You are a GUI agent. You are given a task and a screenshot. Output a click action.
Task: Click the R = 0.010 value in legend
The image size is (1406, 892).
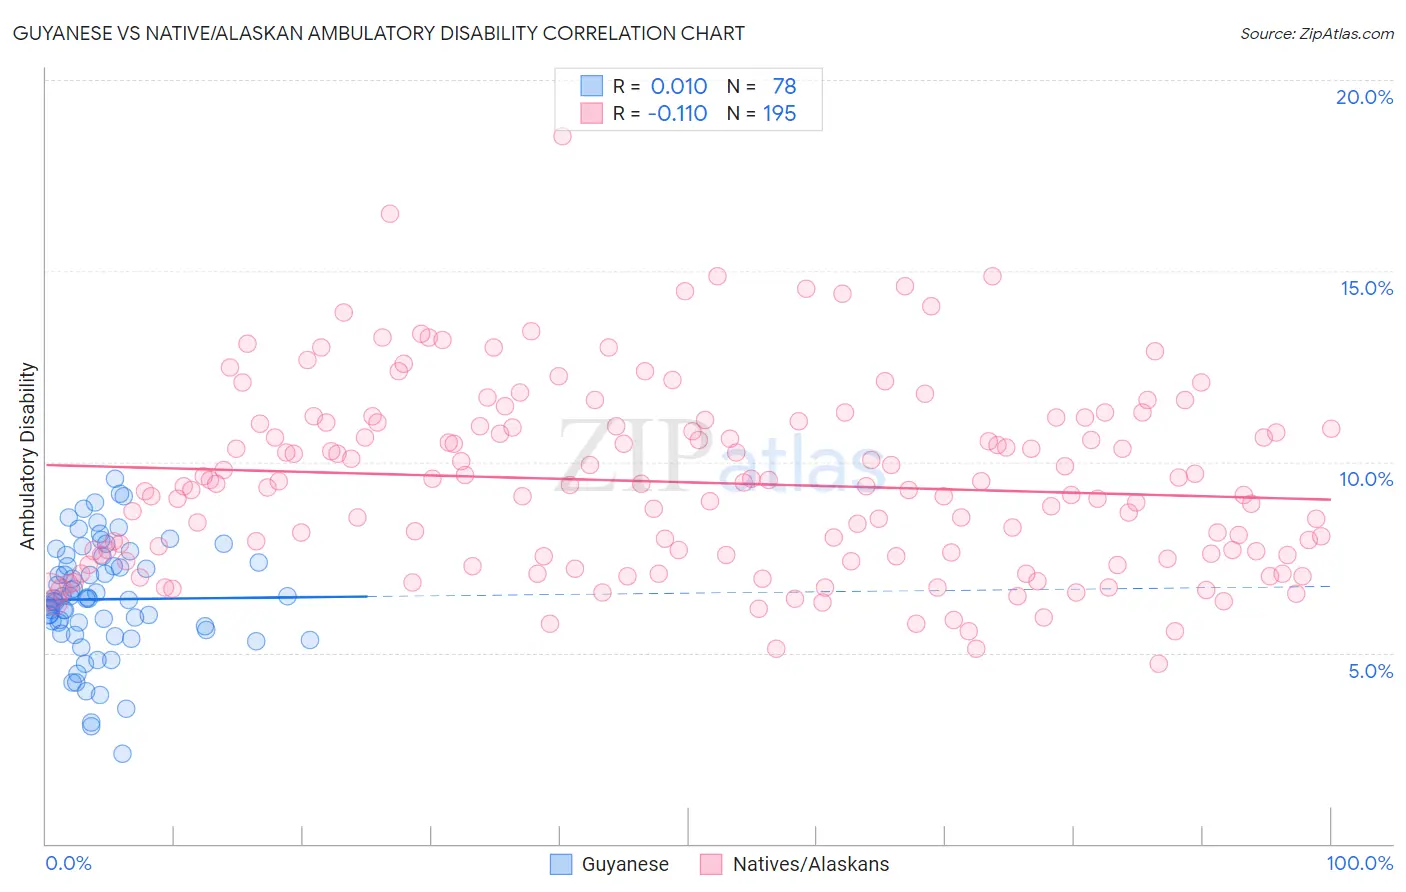[x=660, y=86]
